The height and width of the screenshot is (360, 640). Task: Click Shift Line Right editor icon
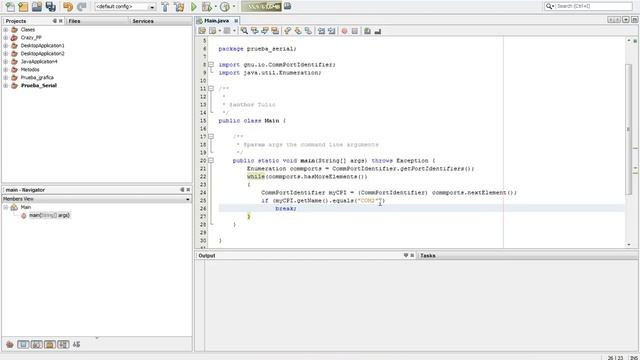331,31
